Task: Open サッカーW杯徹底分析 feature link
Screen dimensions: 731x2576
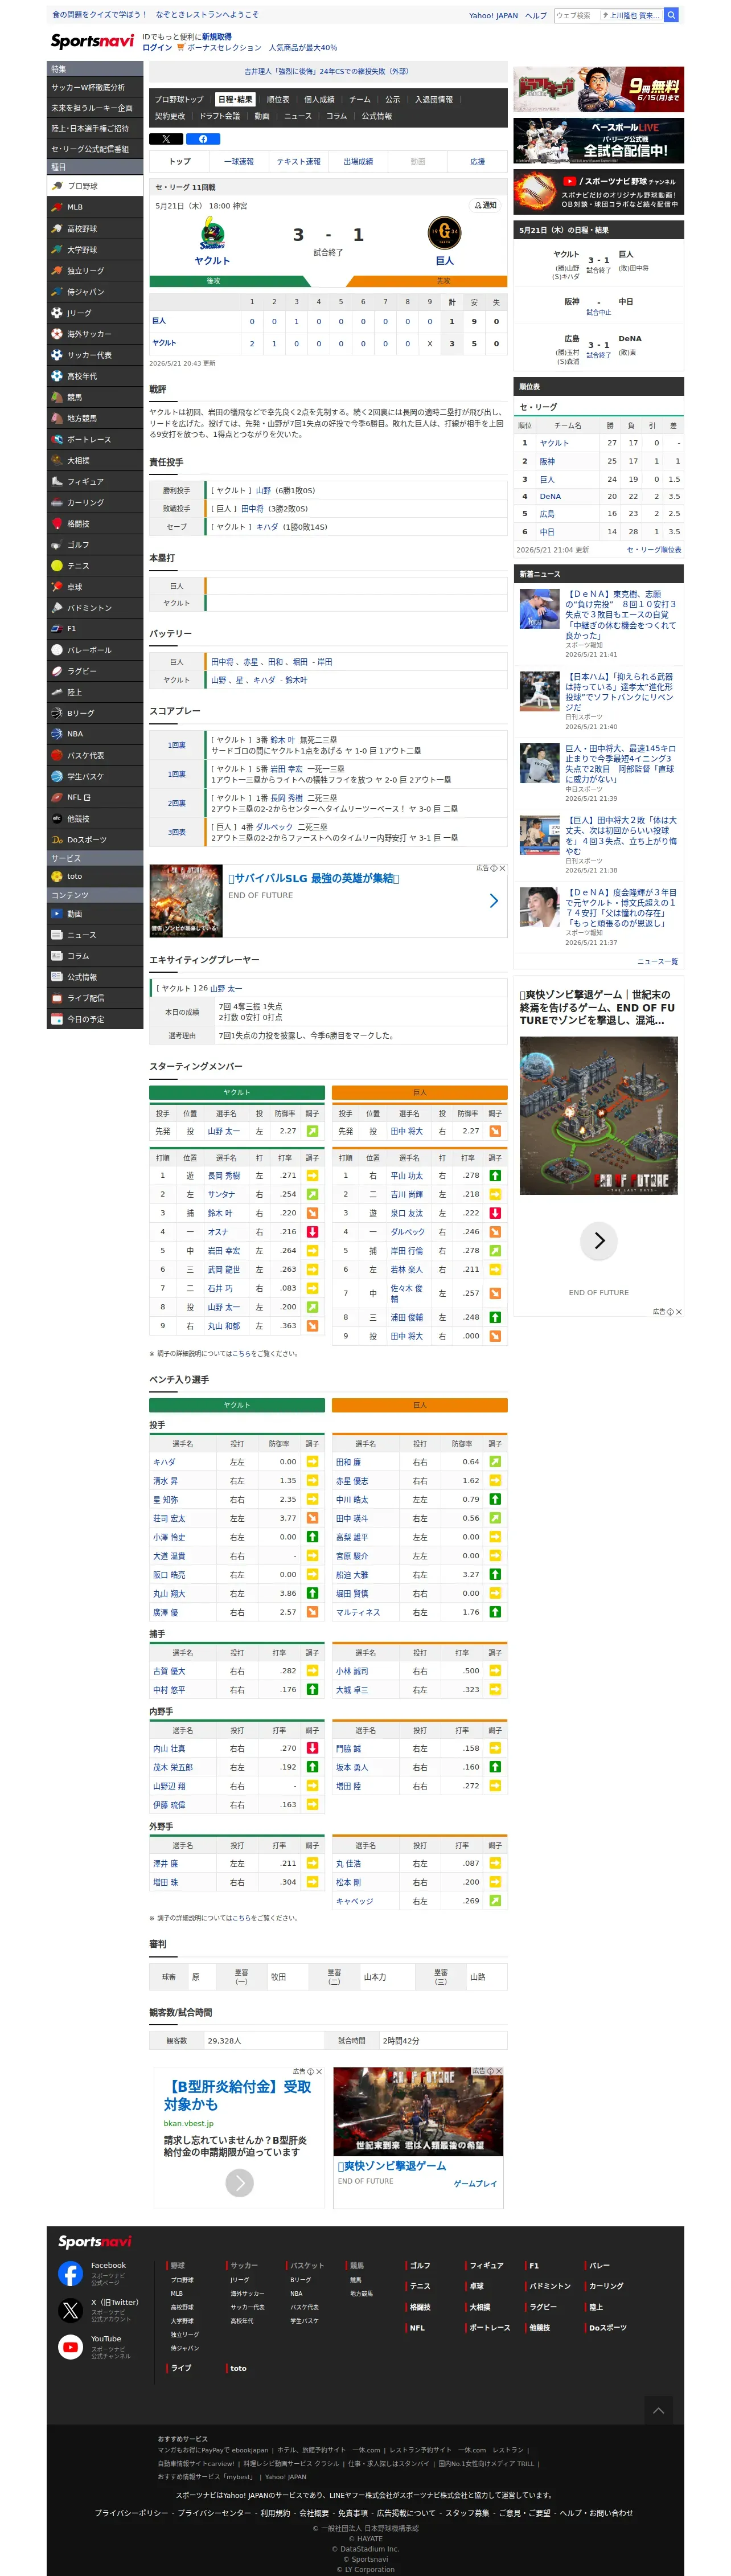Action: point(95,88)
